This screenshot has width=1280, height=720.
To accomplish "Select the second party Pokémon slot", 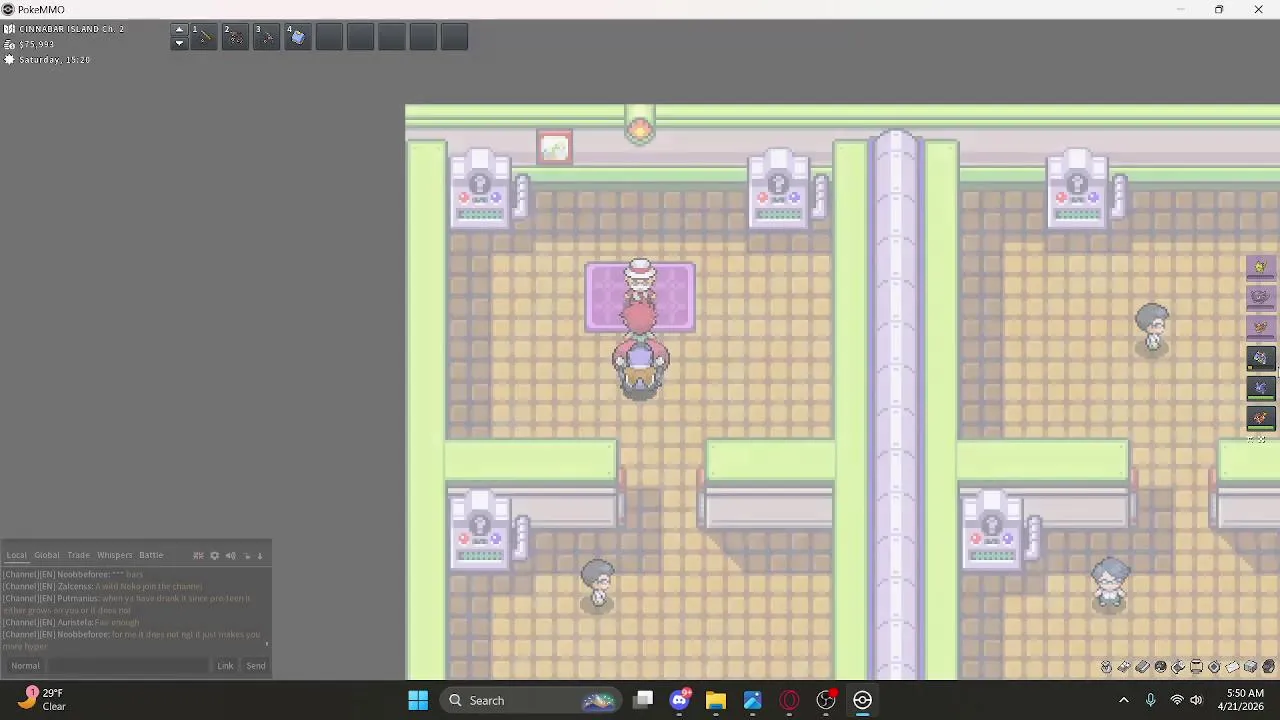I will click(x=1260, y=297).
